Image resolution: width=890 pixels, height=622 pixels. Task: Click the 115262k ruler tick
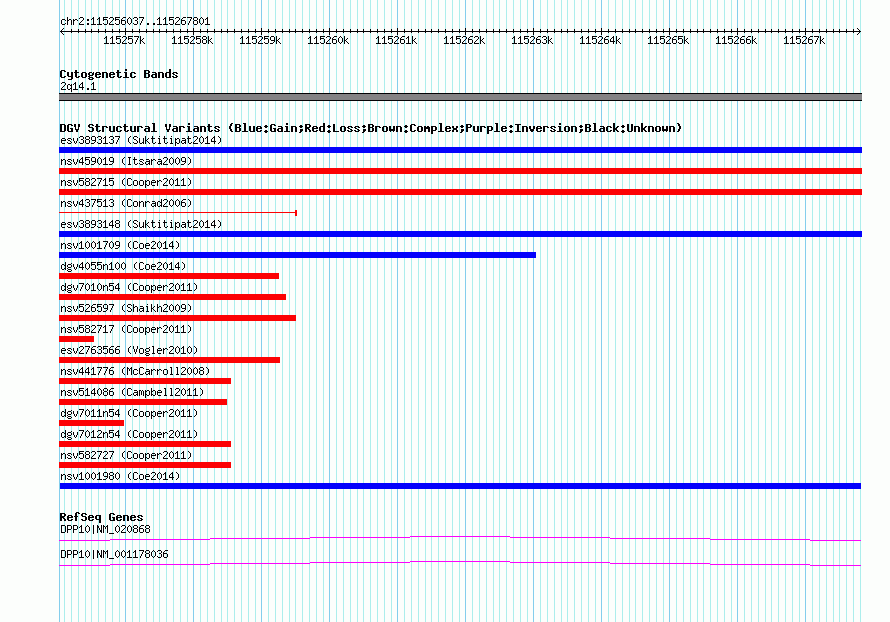tap(464, 40)
